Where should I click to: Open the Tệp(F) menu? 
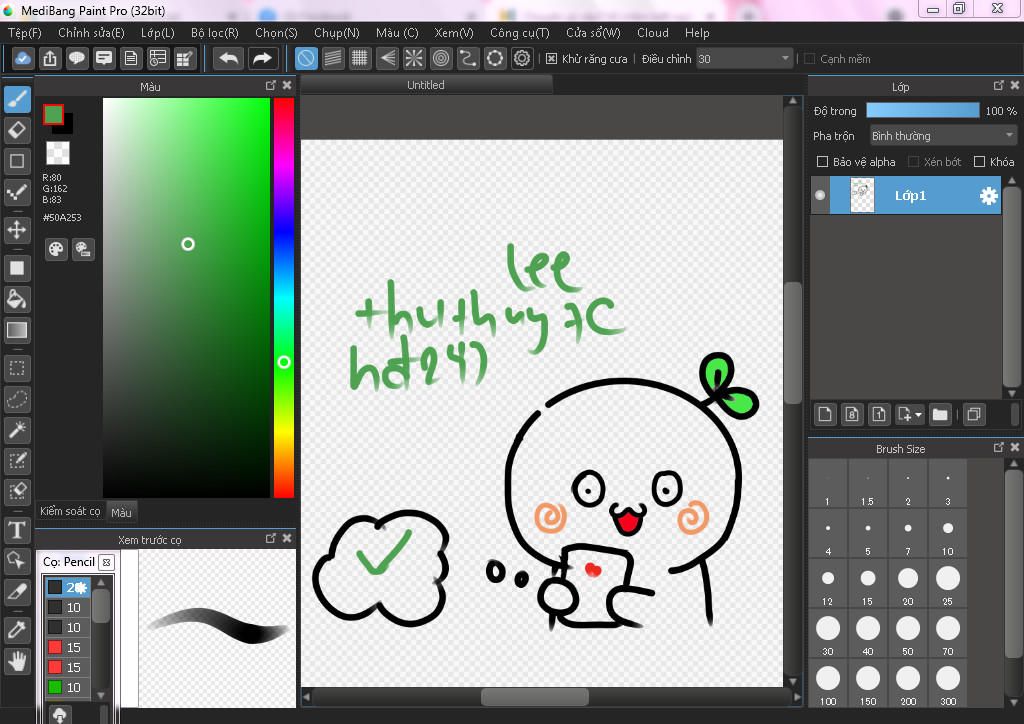click(25, 33)
